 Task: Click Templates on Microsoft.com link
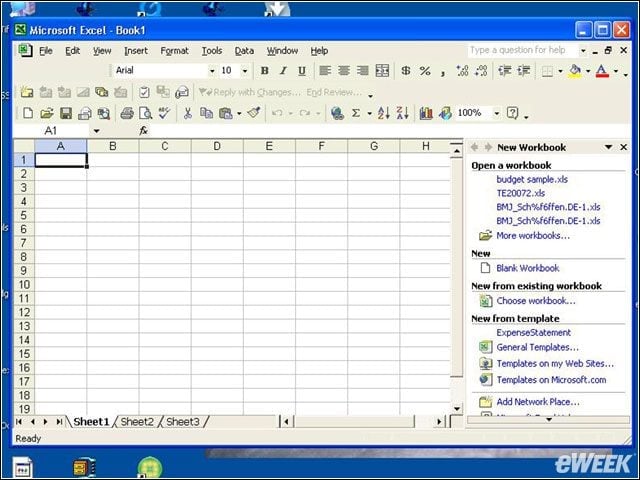pos(551,380)
